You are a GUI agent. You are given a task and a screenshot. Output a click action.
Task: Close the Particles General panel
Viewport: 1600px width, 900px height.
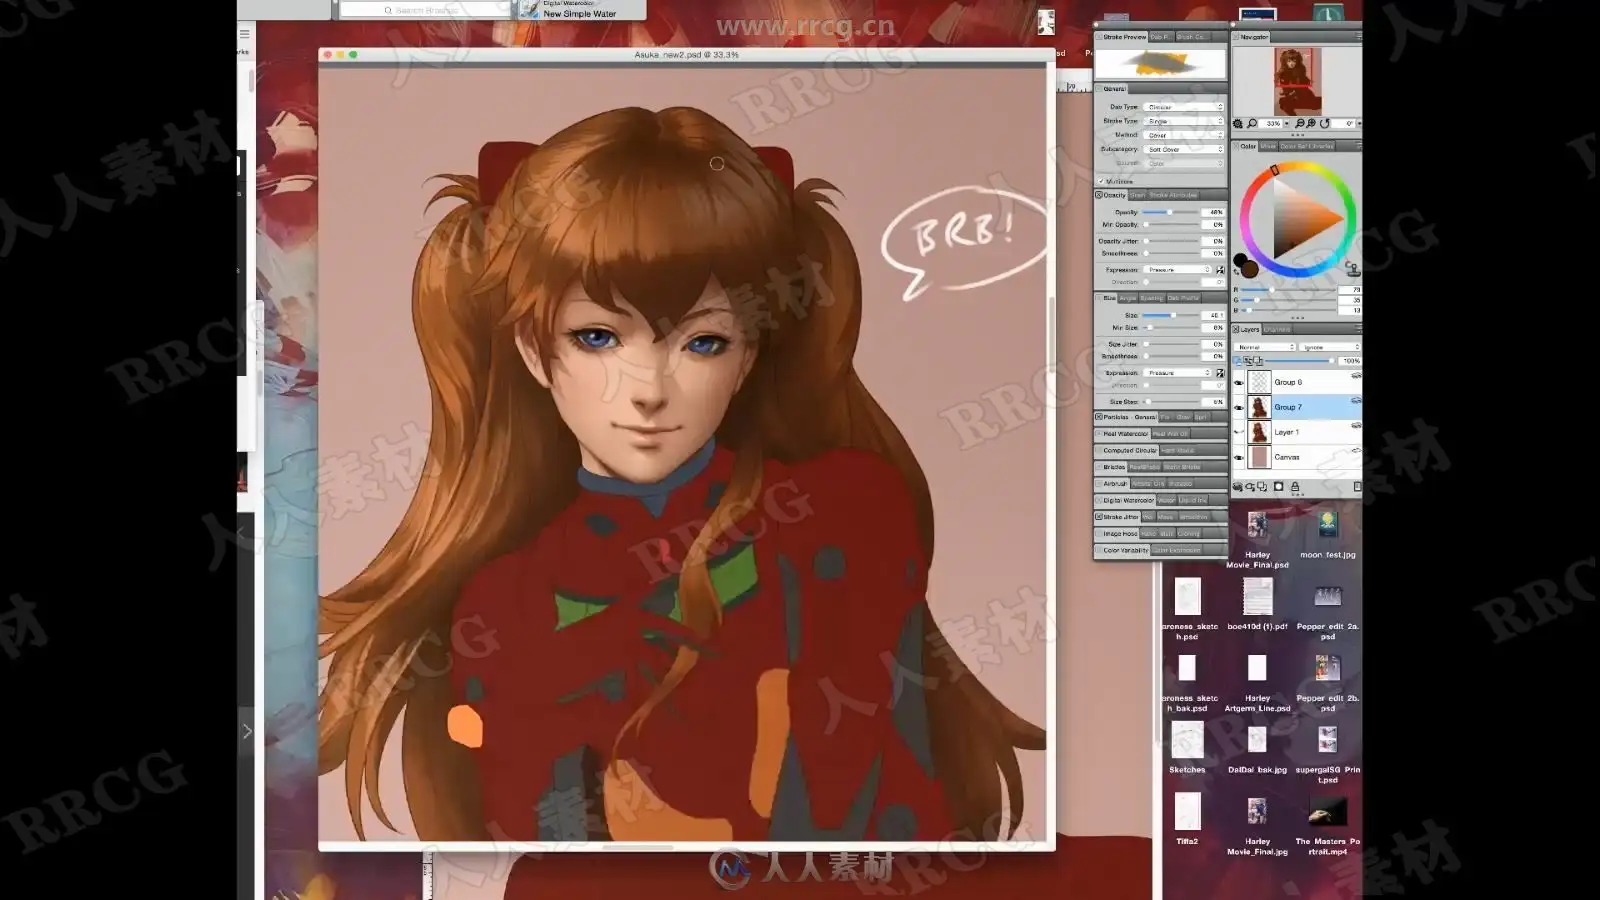[x=1099, y=417]
